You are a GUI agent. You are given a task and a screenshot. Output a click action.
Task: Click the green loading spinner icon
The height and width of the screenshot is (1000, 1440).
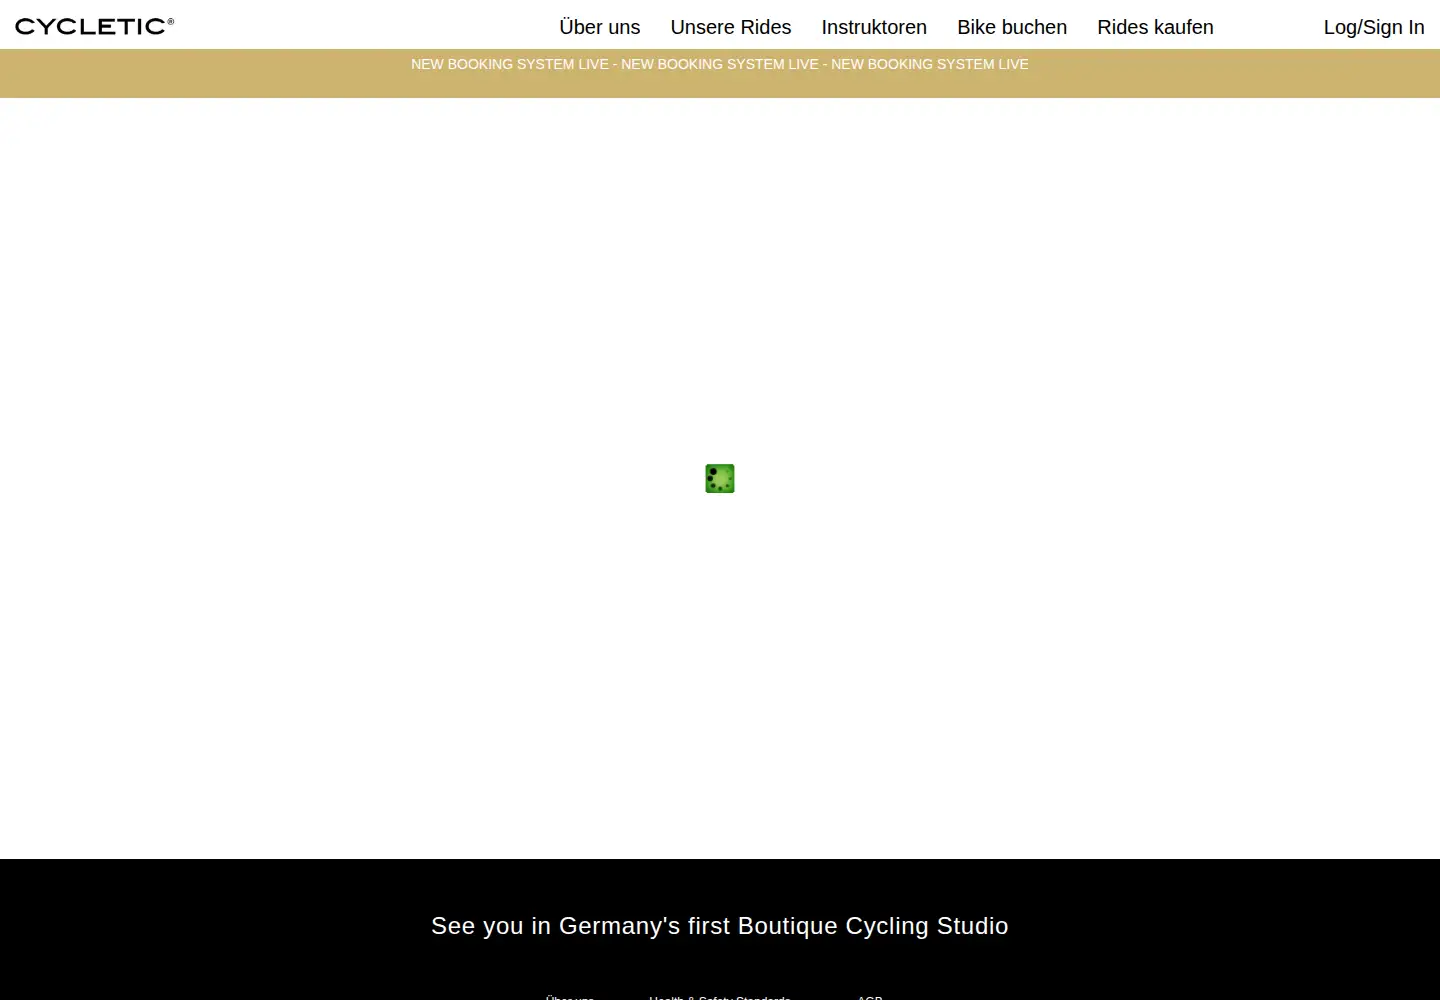[x=720, y=479]
